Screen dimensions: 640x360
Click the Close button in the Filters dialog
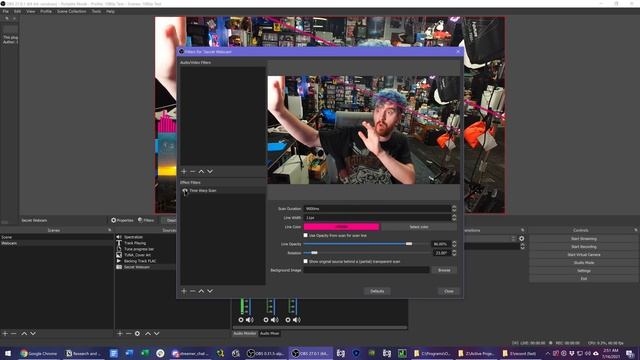click(449, 291)
